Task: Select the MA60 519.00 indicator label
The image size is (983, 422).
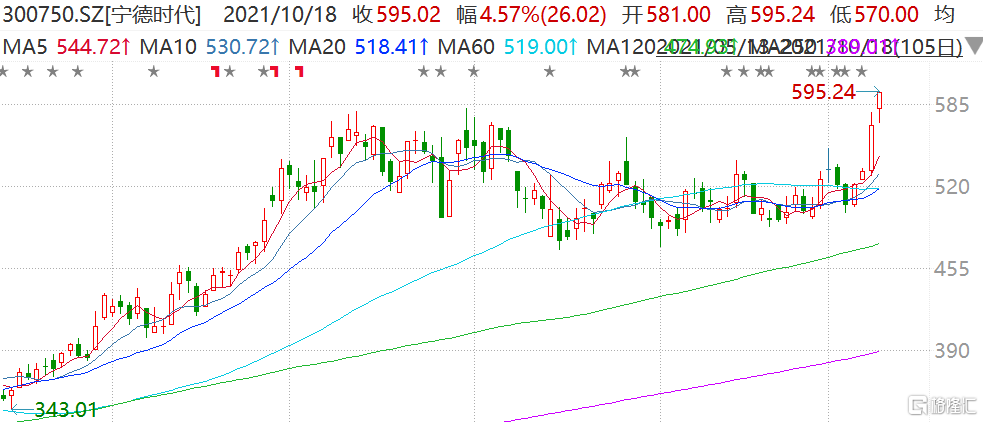Action: [508, 46]
